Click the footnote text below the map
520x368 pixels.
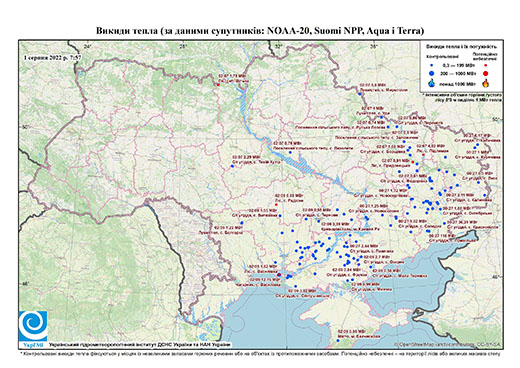pyautogui.click(x=260, y=353)
